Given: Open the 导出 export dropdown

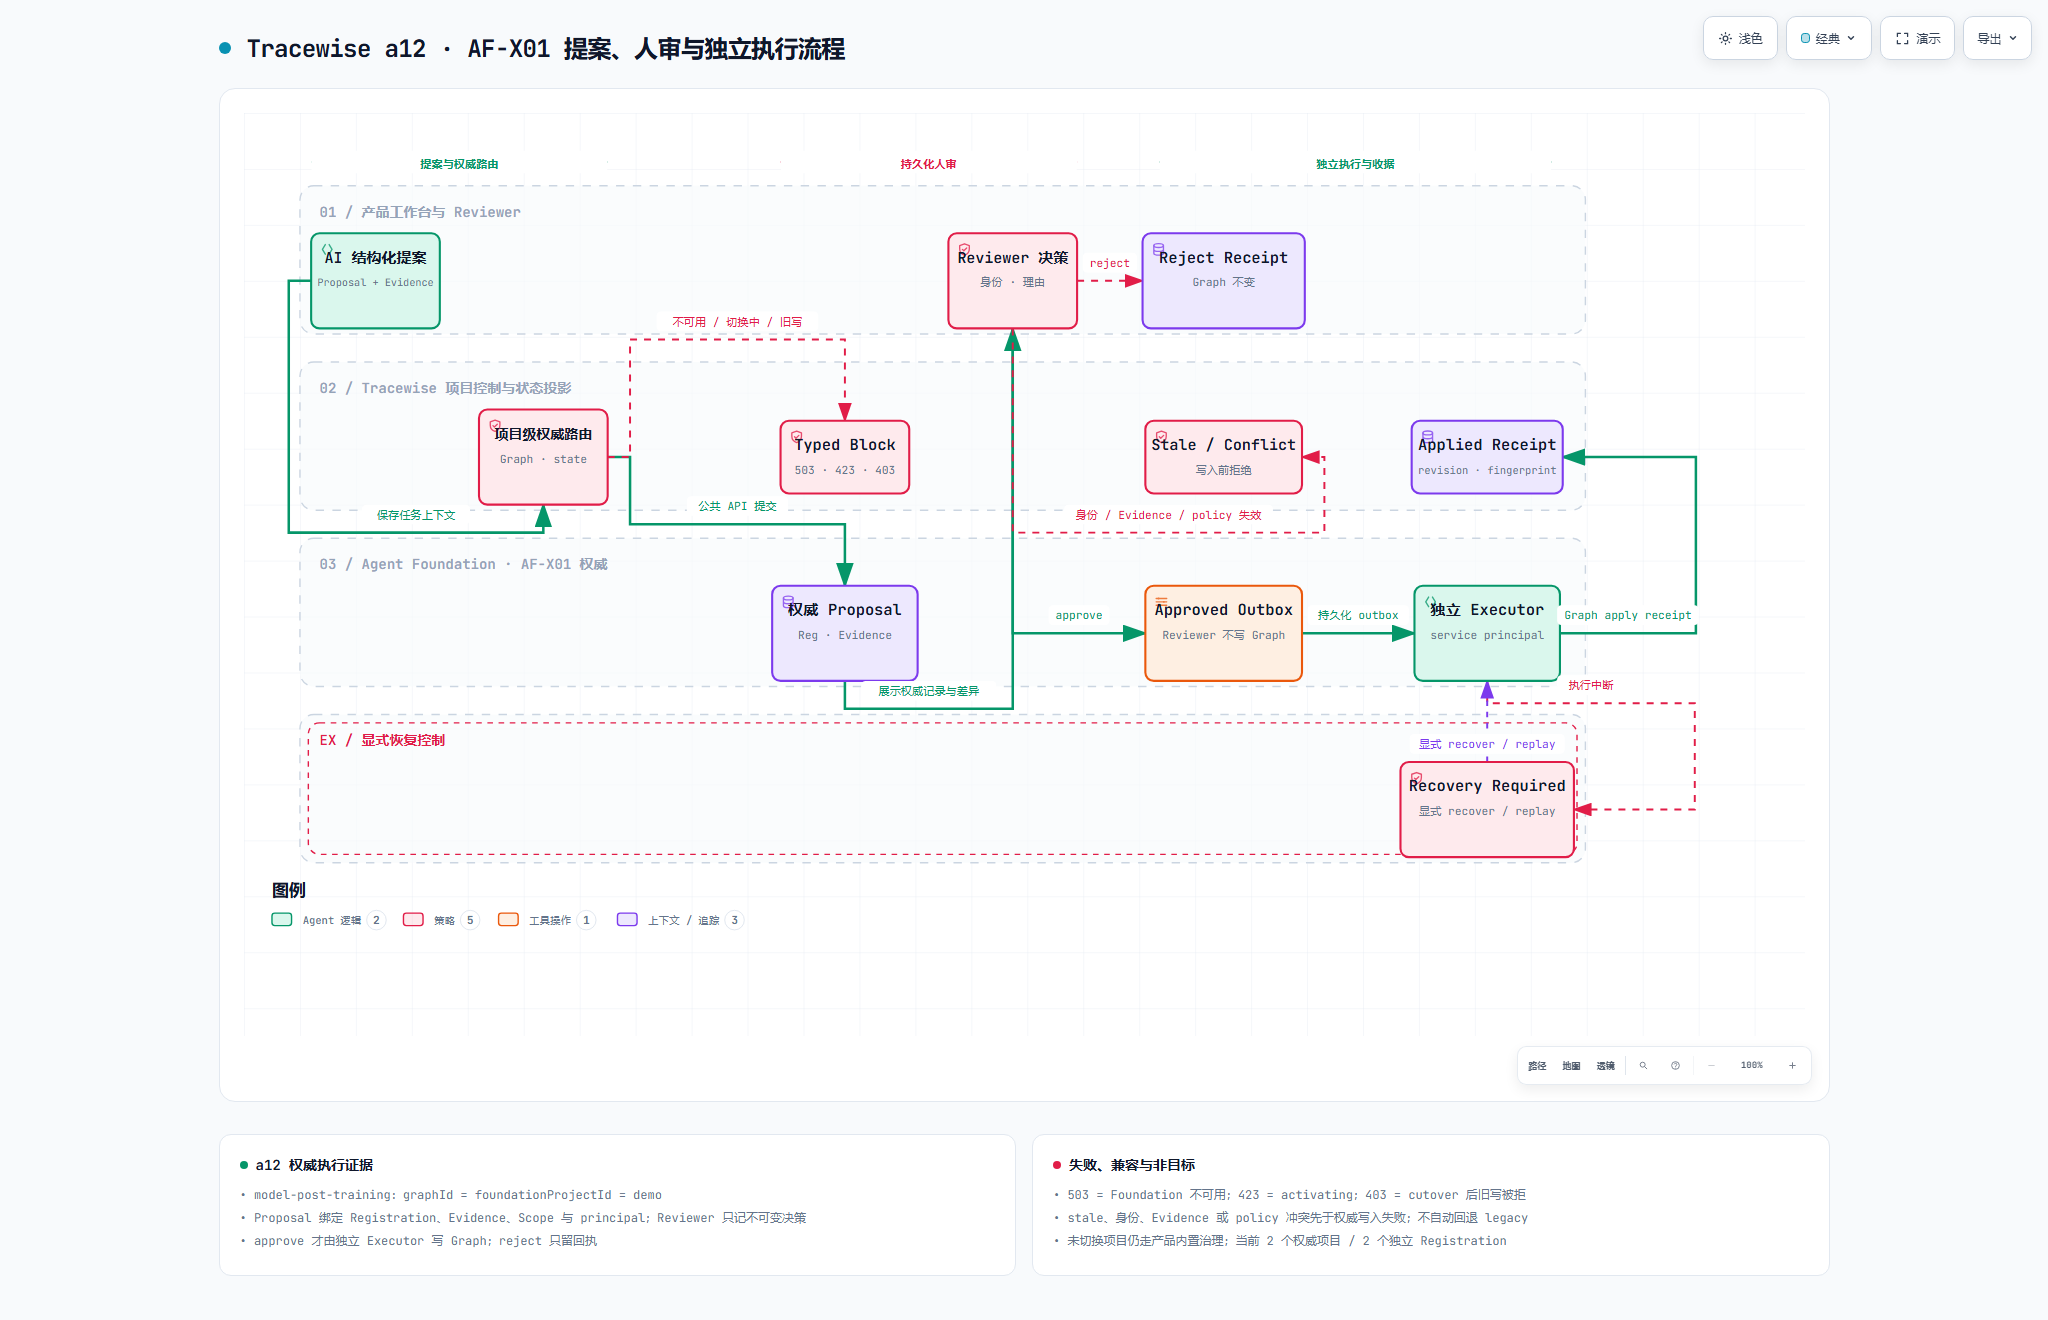Looking at the screenshot, I should point(1997,38).
